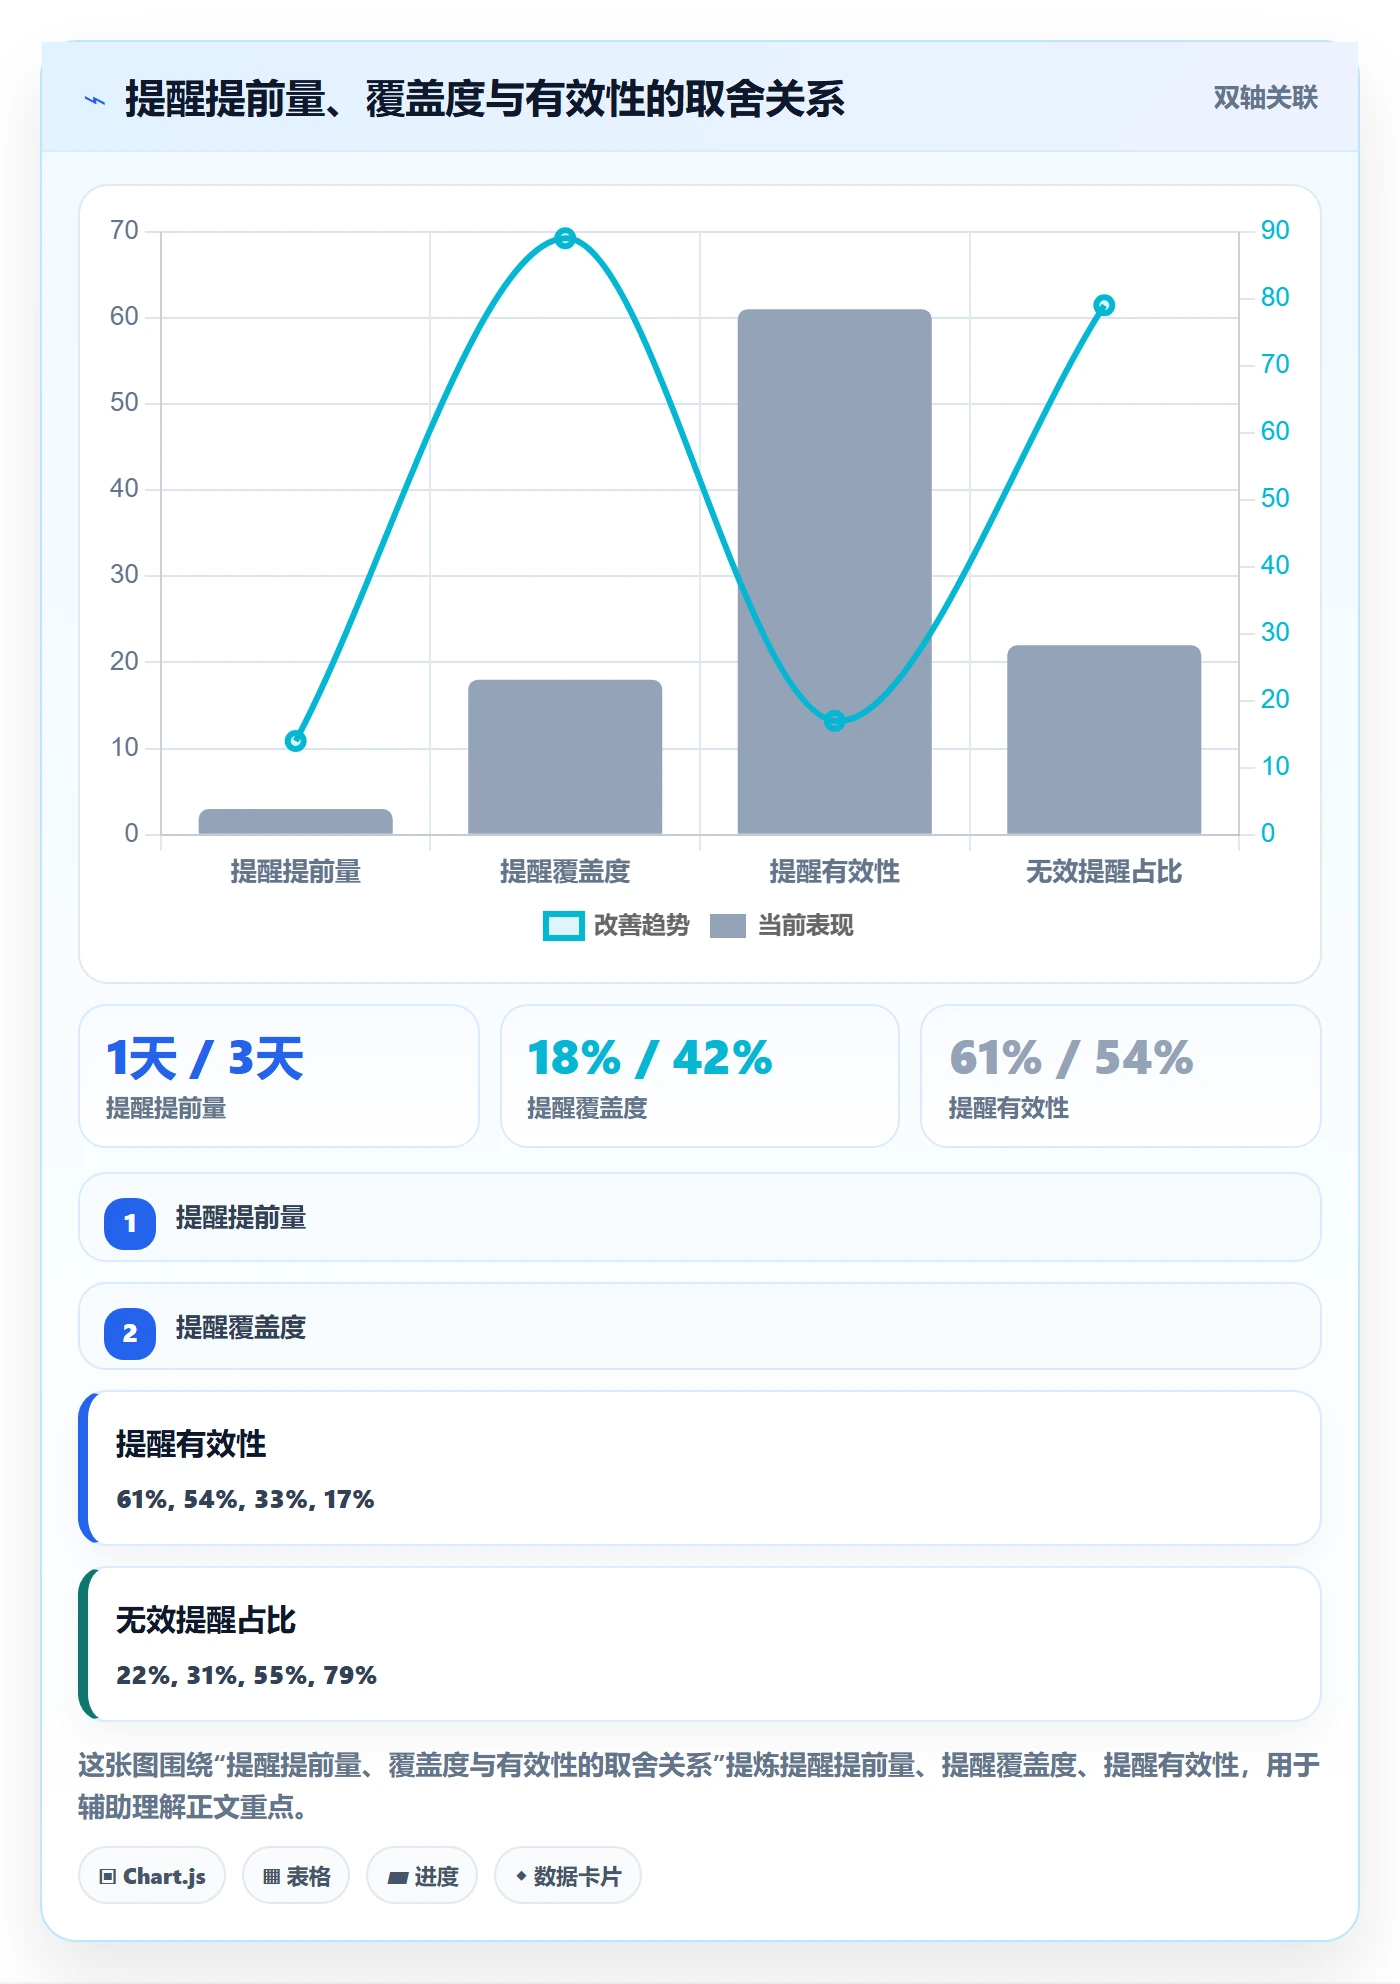Click the 提醒有效性 x-axis label
1400x1984 pixels.
835,872
